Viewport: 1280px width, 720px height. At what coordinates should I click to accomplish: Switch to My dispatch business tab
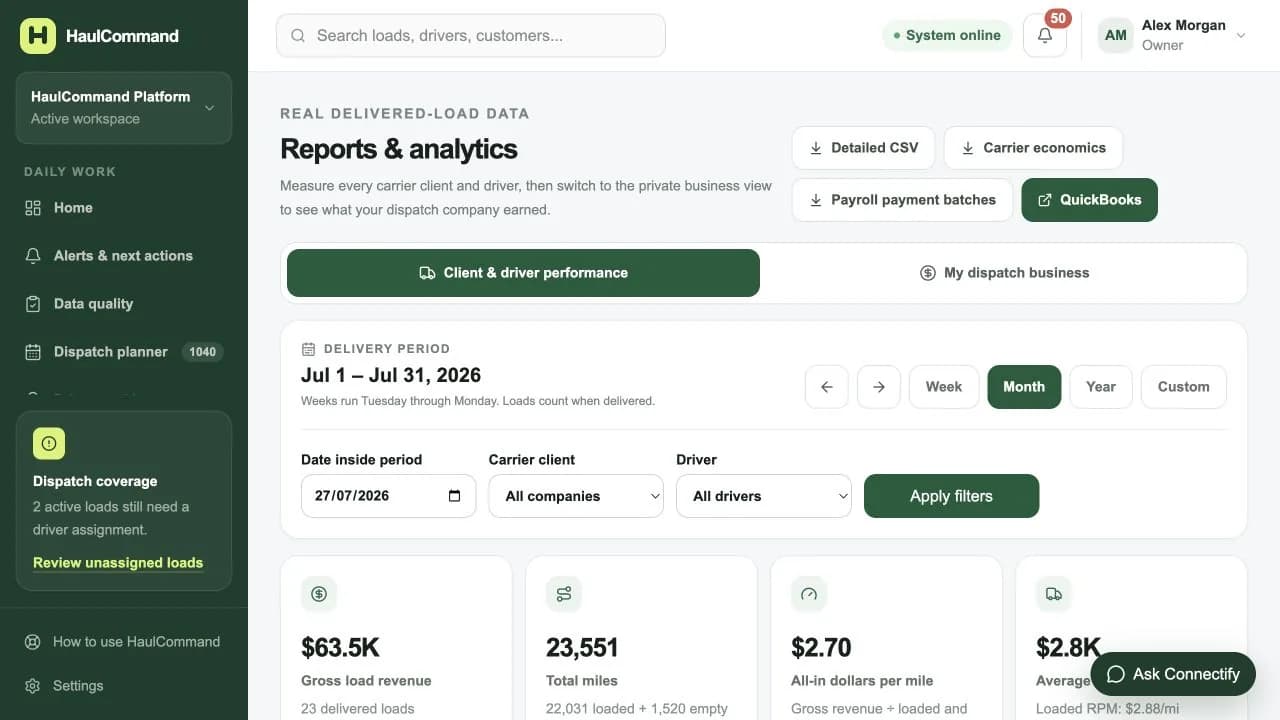pos(1004,273)
